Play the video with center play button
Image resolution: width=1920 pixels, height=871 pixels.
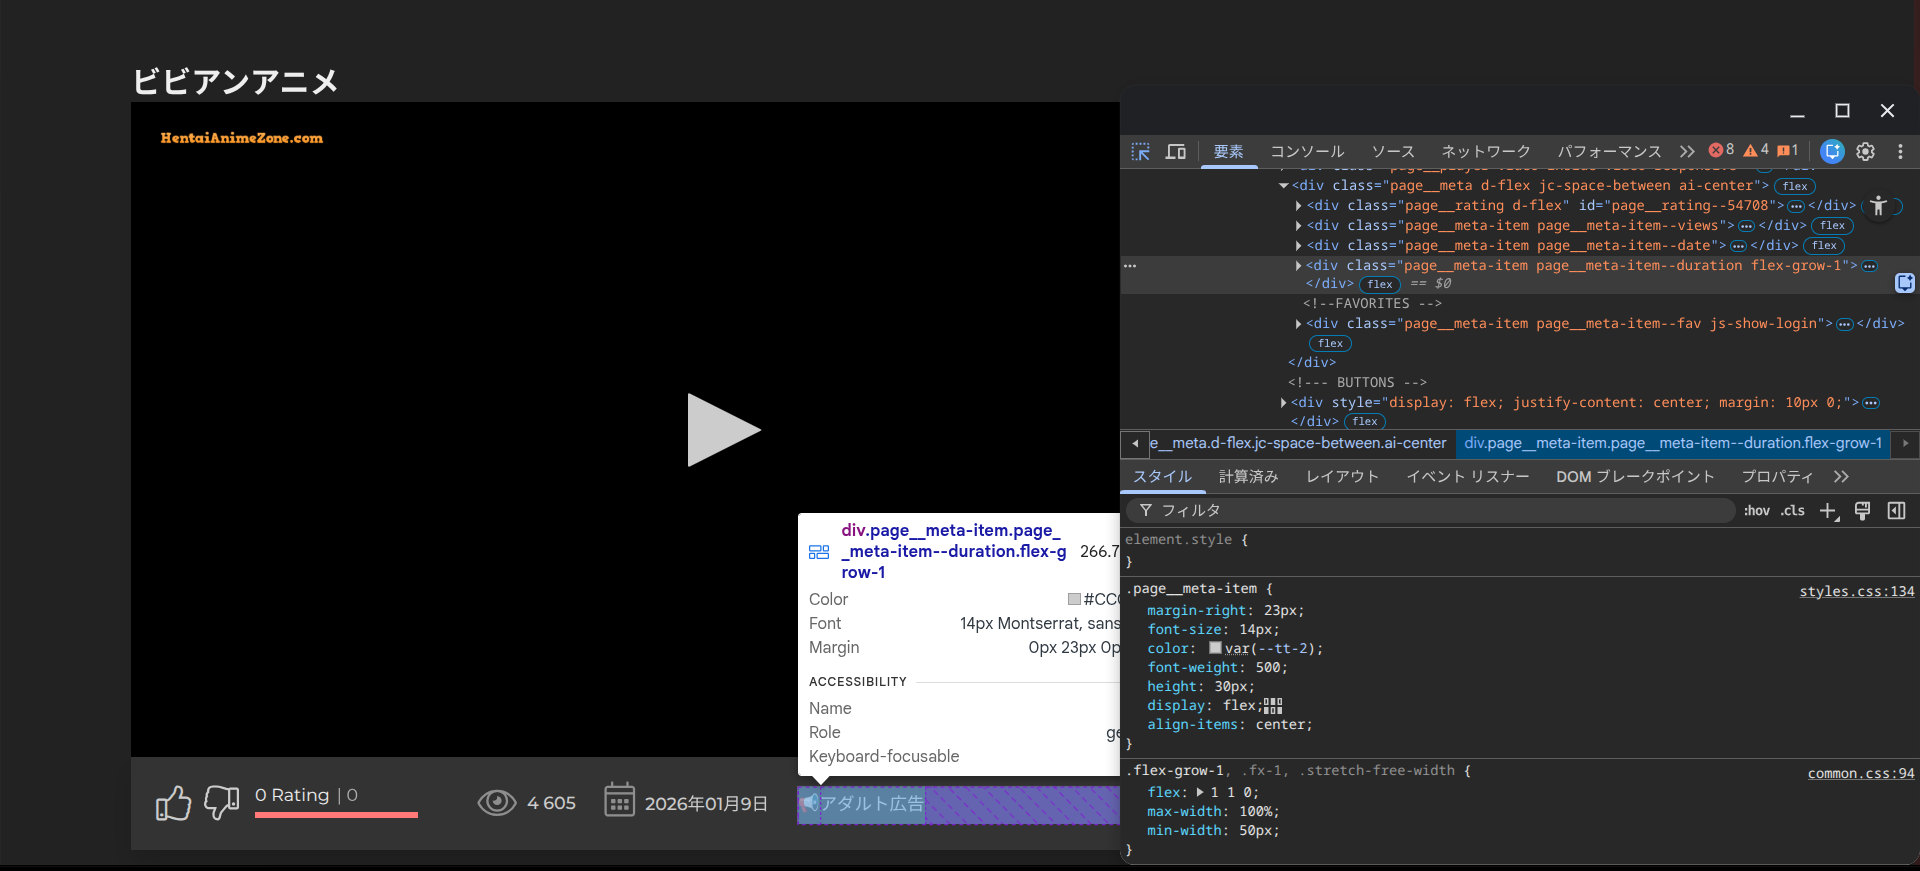click(x=724, y=430)
